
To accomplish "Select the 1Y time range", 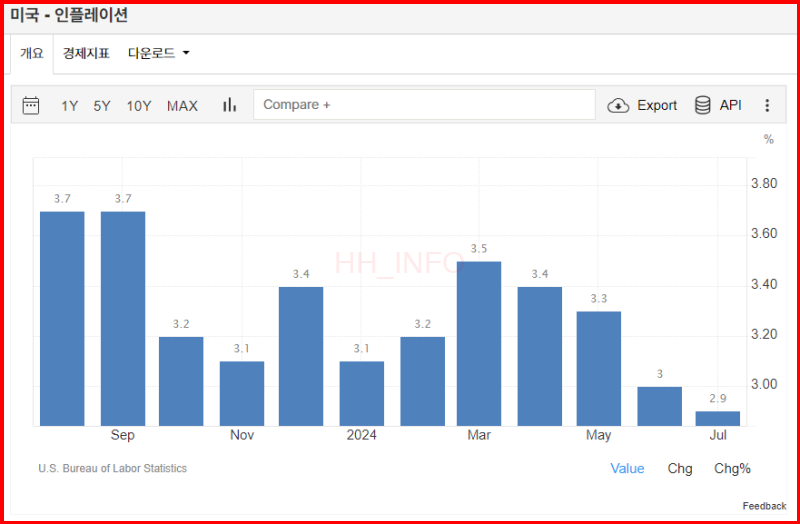I will (69, 106).
